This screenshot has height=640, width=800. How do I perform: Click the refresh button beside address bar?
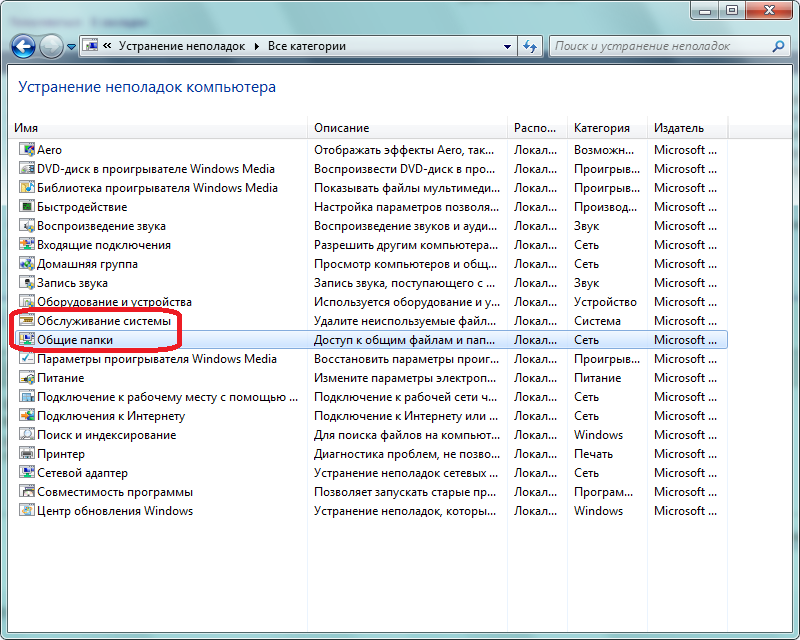530,46
